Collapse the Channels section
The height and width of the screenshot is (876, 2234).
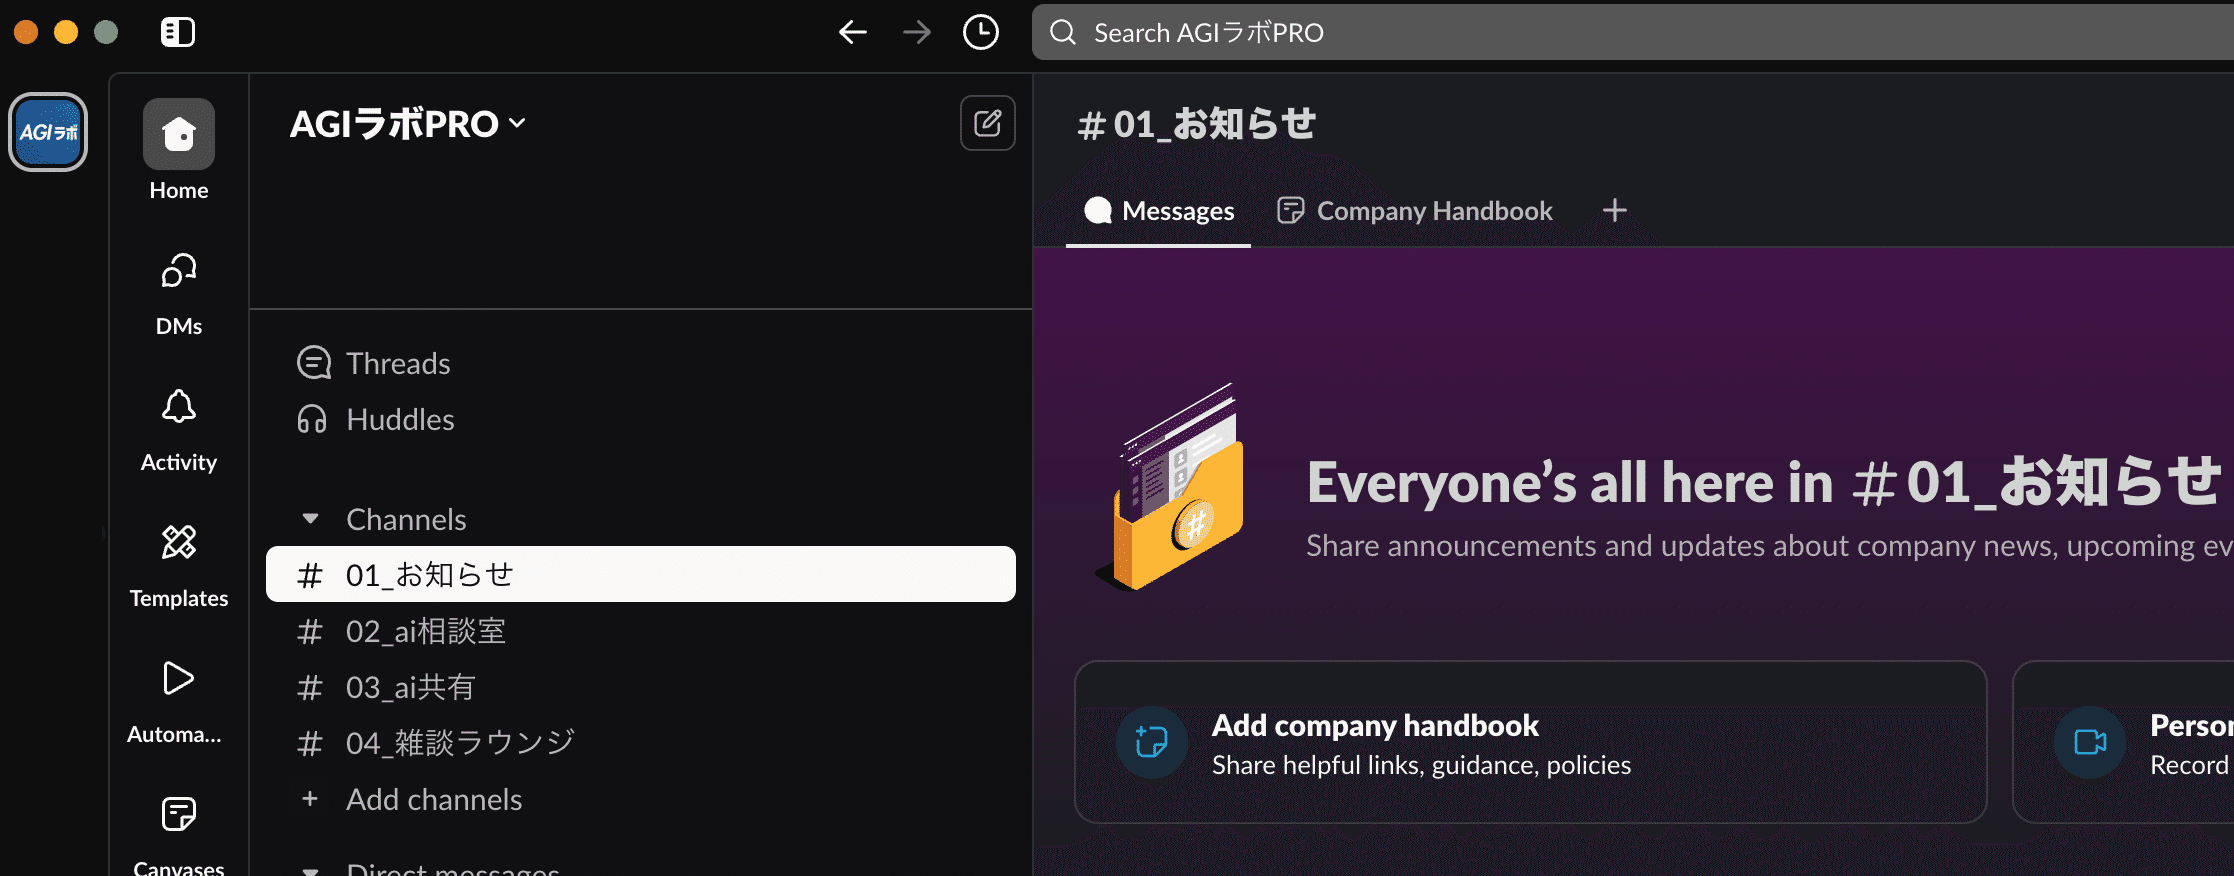tap(311, 519)
